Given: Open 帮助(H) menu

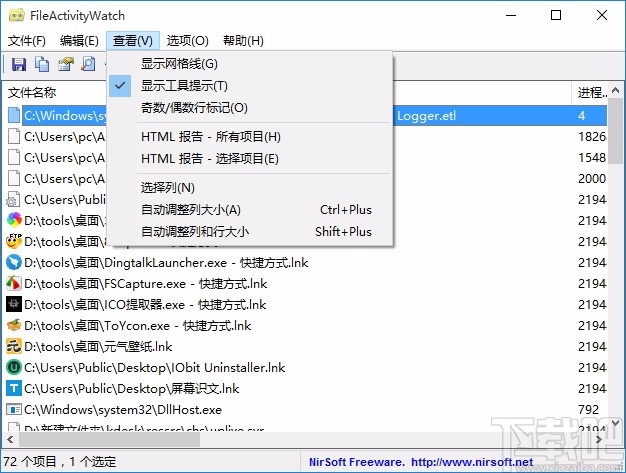Looking at the screenshot, I should pos(243,41).
